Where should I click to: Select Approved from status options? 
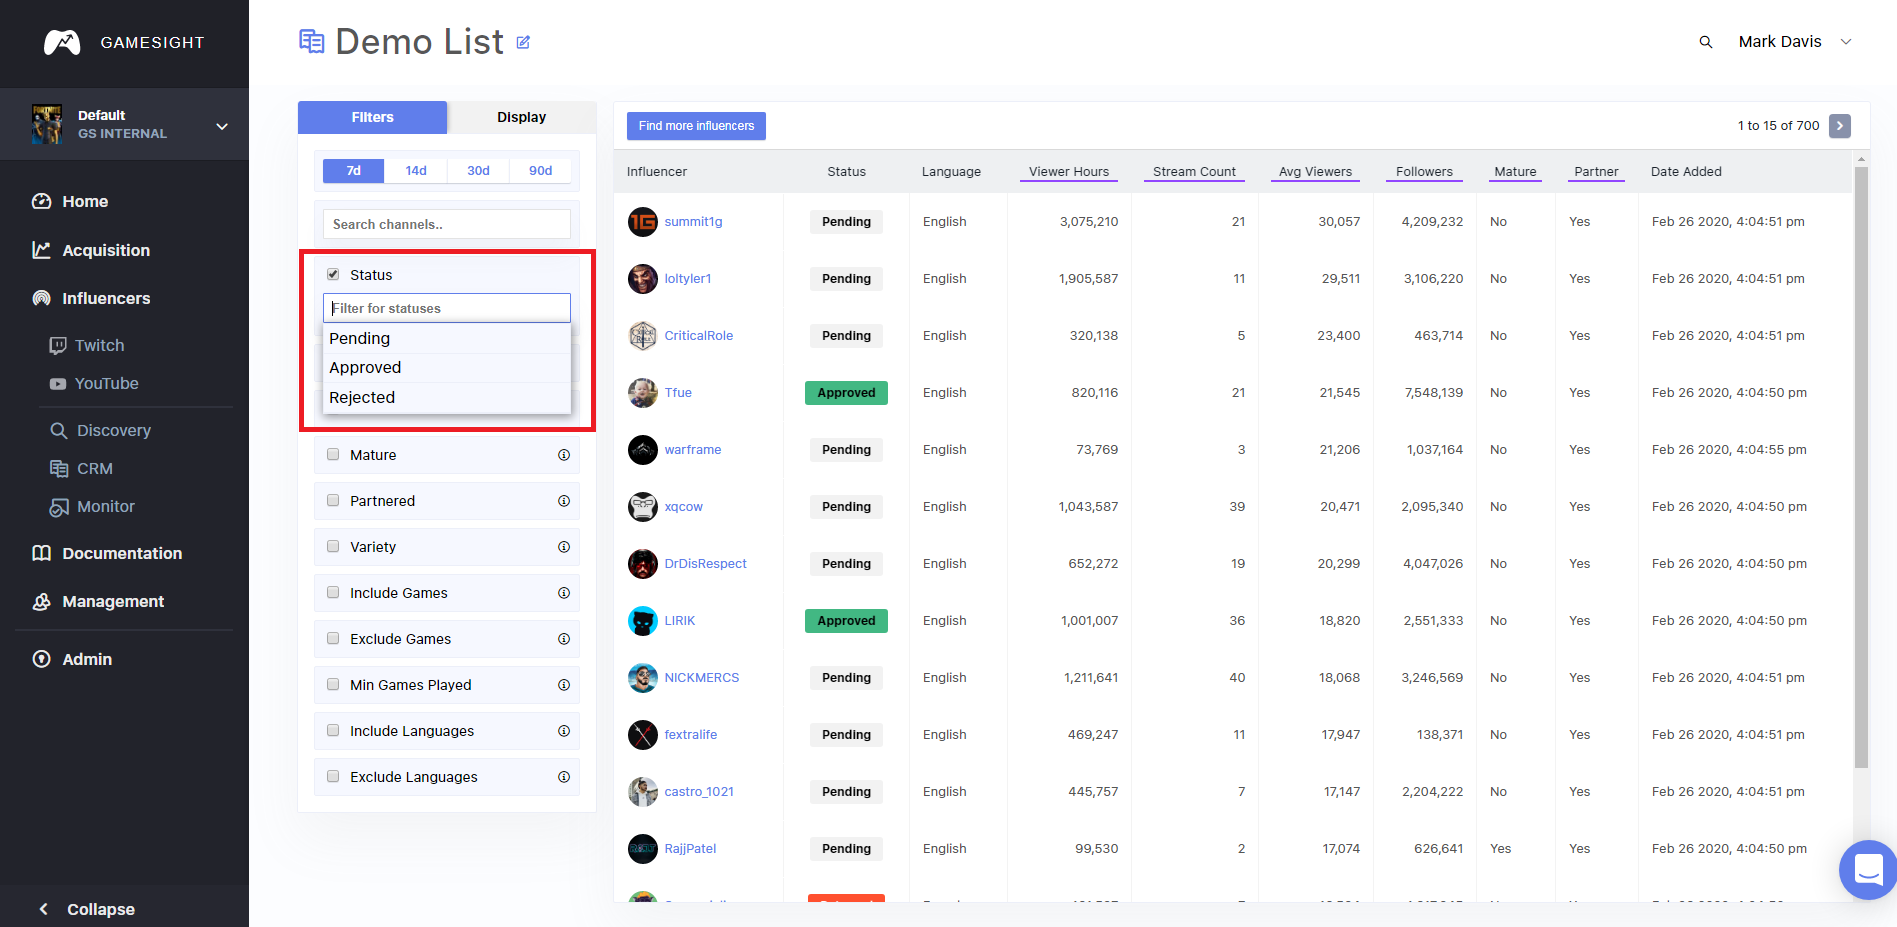pos(446,368)
